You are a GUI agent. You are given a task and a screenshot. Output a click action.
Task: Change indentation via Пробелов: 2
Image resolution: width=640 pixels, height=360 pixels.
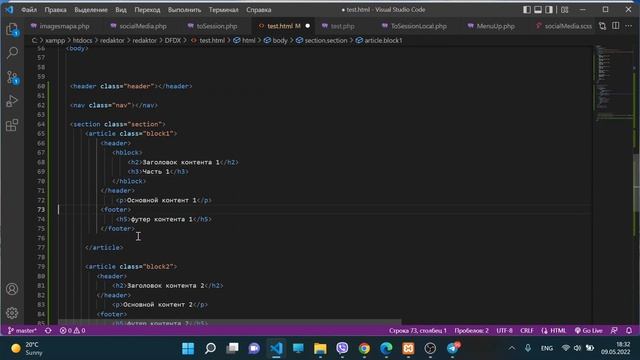tap(471, 331)
